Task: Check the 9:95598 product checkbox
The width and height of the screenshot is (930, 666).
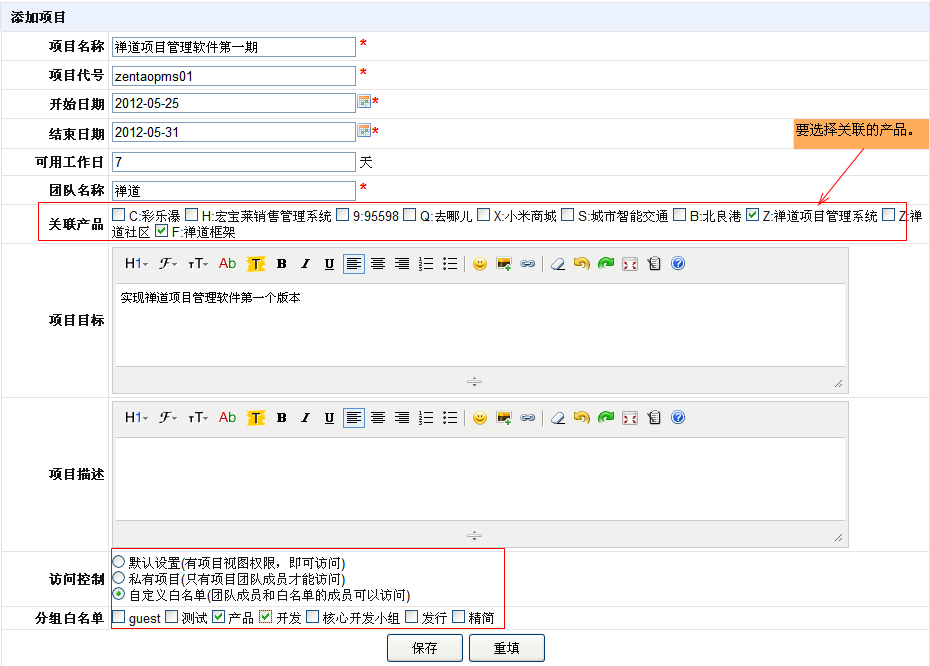Action: (342, 215)
